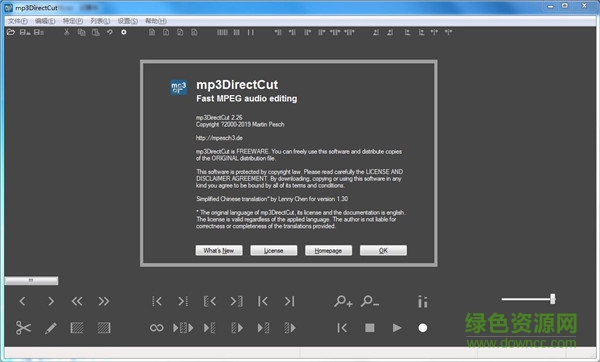Zoom out with the magnifier minus icon
This screenshot has height=362, width=600.
[370, 302]
